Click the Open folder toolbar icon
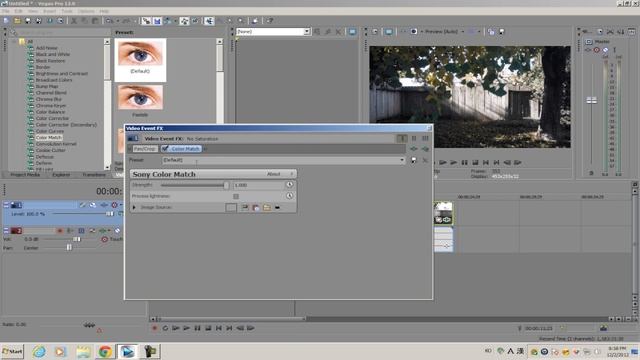 click(x=17, y=20)
